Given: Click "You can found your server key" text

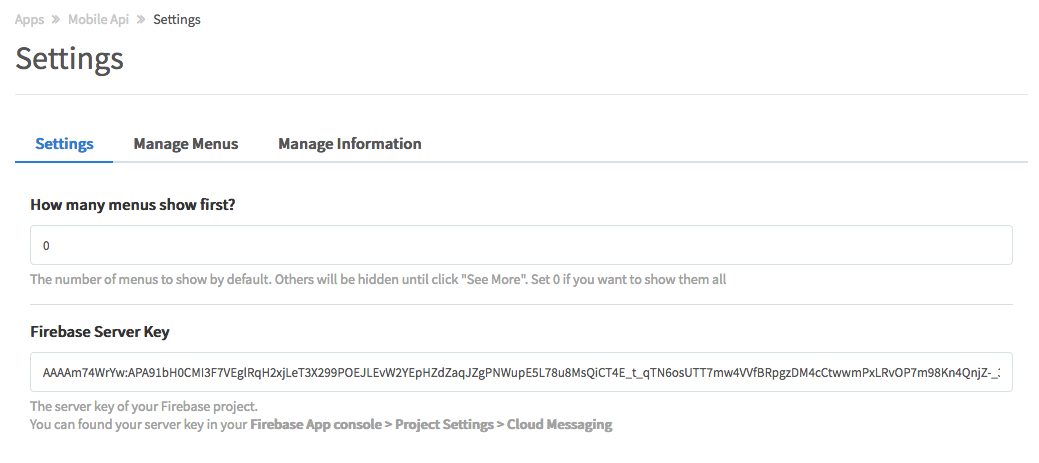Looking at the screenshot, I should coord(138,424).
